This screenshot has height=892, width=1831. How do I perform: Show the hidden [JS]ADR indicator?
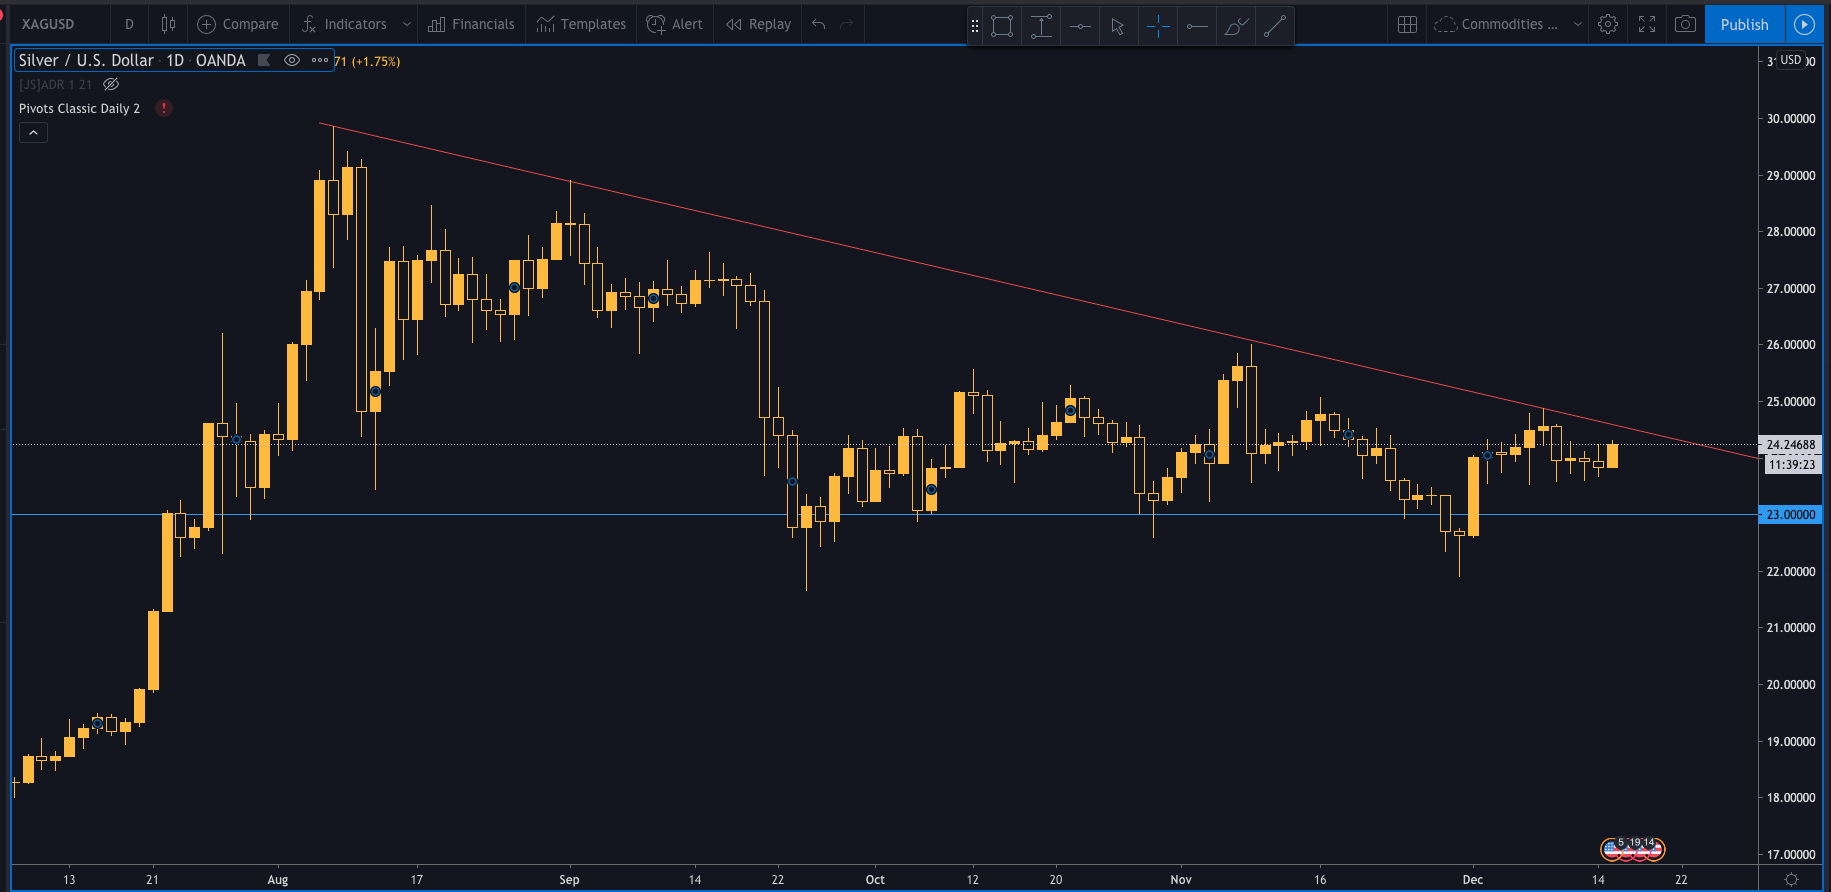pyautogui.click(x=111, y=85)
